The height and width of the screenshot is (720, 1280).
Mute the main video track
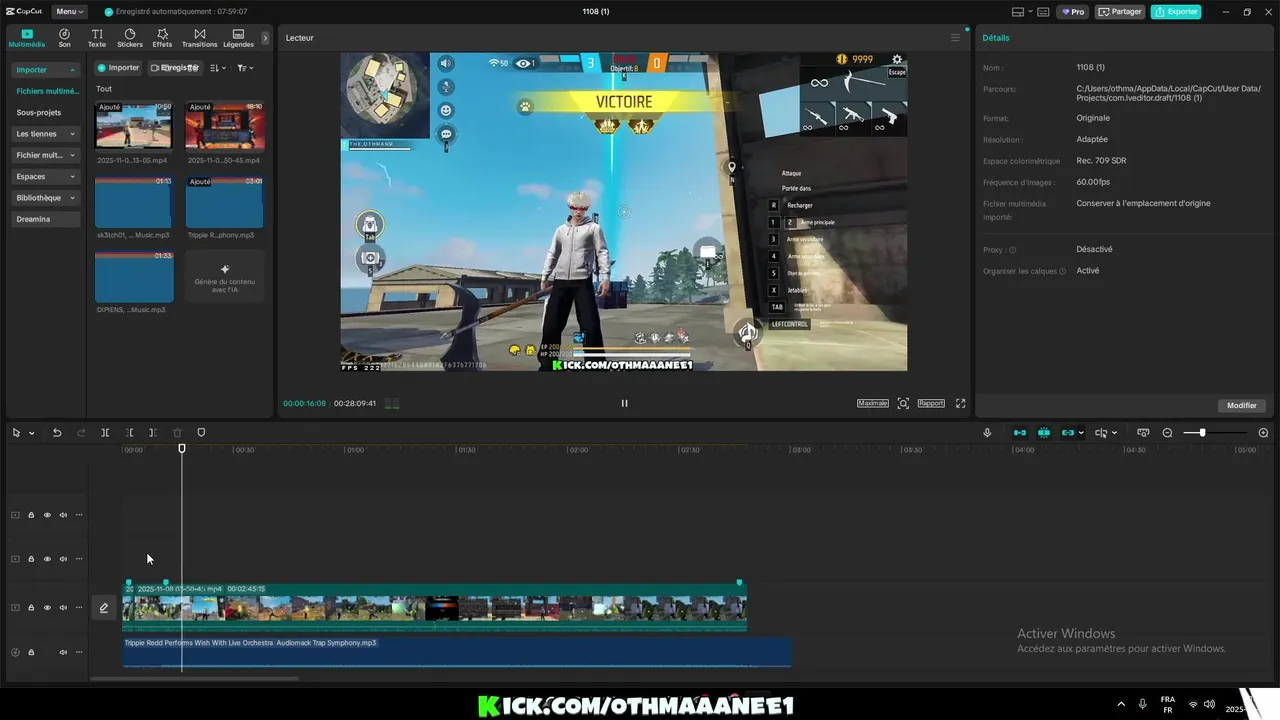63,608
